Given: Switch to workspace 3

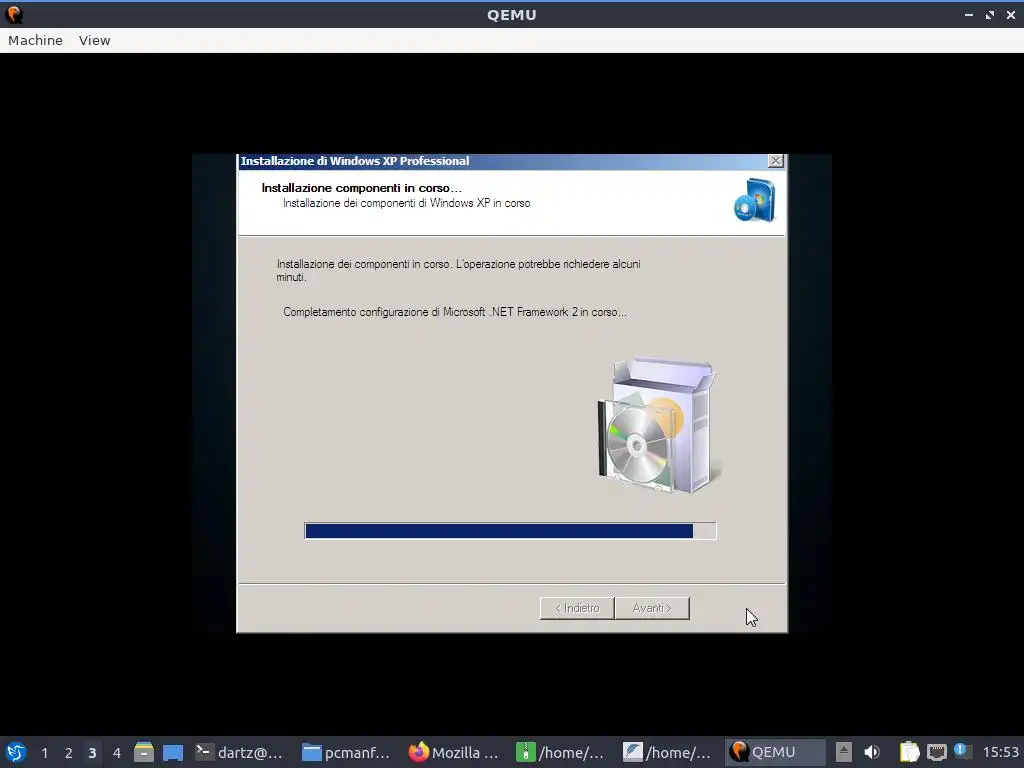Looking at the screenshot, I should [92, 753].
